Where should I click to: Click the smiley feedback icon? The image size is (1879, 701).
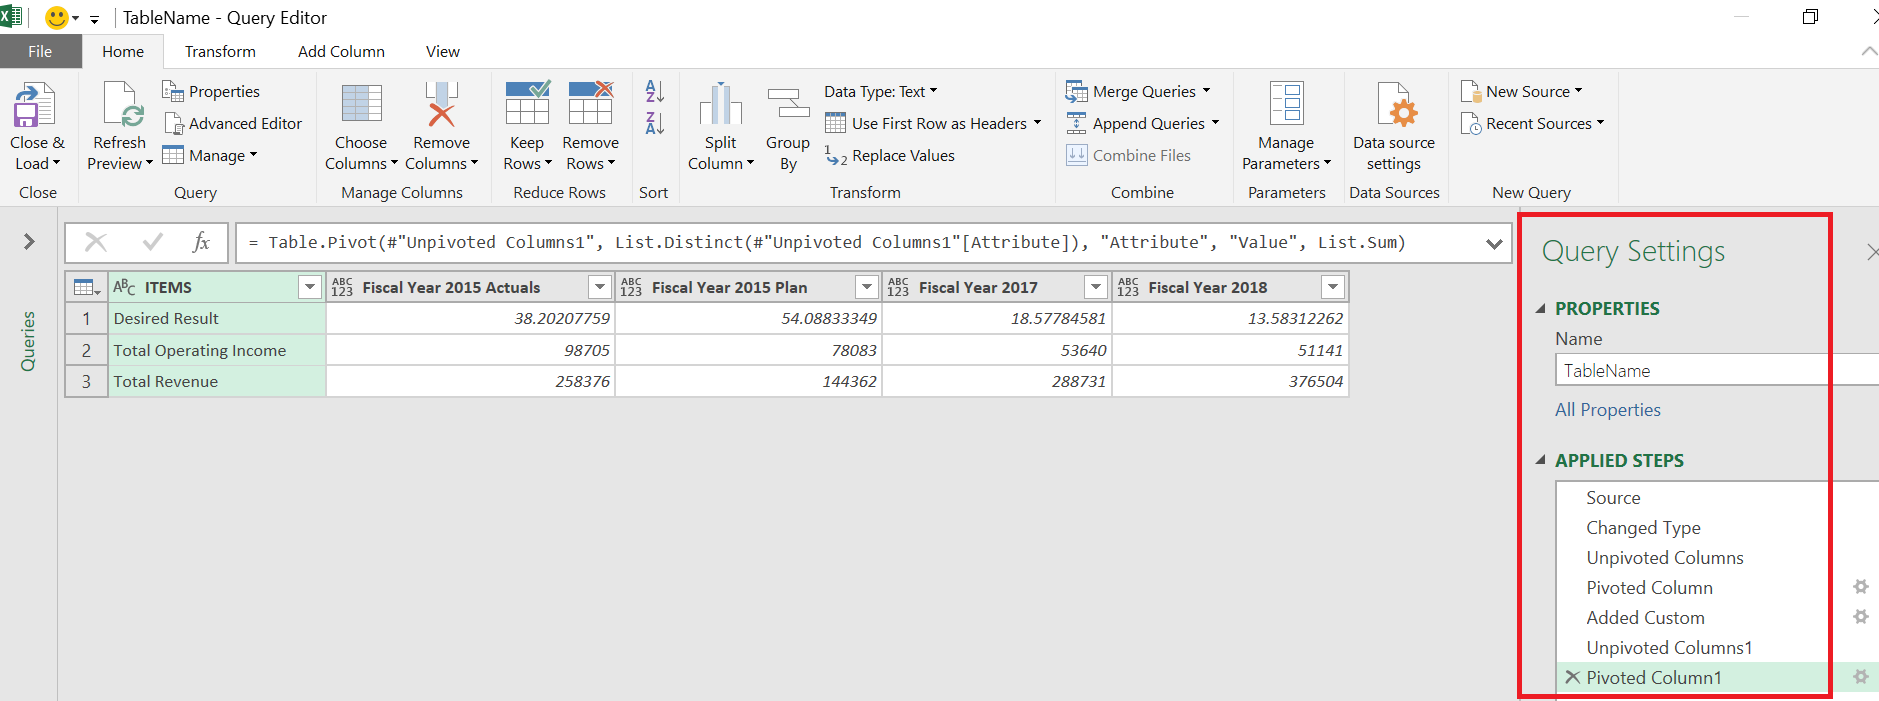tap(57, 18)
